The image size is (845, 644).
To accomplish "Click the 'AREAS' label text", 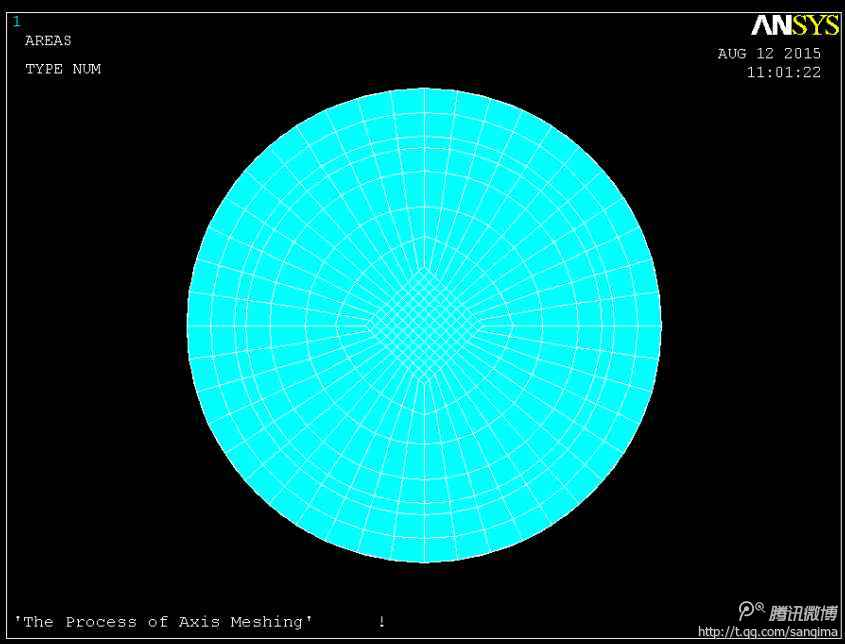I will pyautogui.click(x=48, y=40).
